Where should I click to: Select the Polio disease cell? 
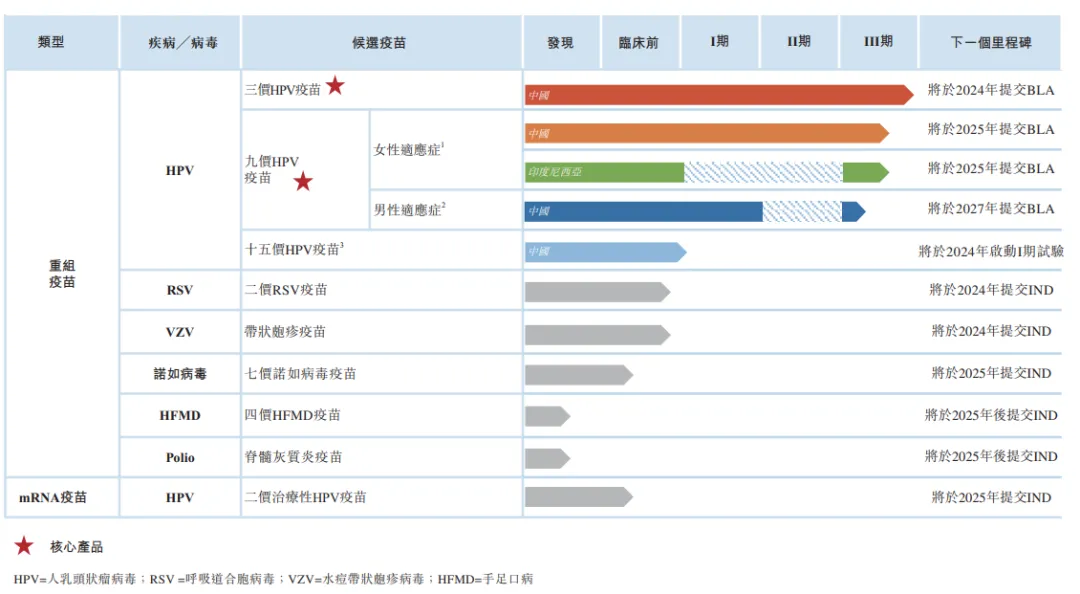click(x=180, y=458)
